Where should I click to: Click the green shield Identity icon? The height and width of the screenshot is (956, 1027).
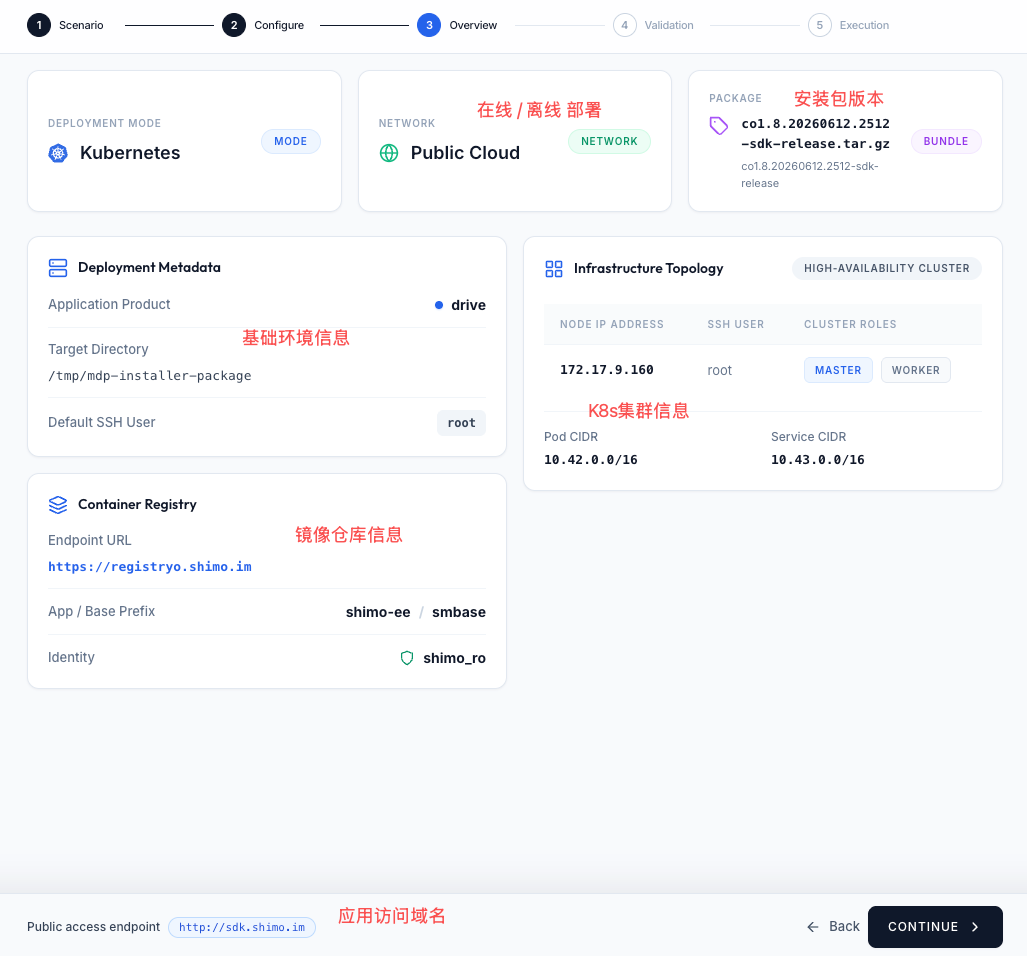pos(407,658)
